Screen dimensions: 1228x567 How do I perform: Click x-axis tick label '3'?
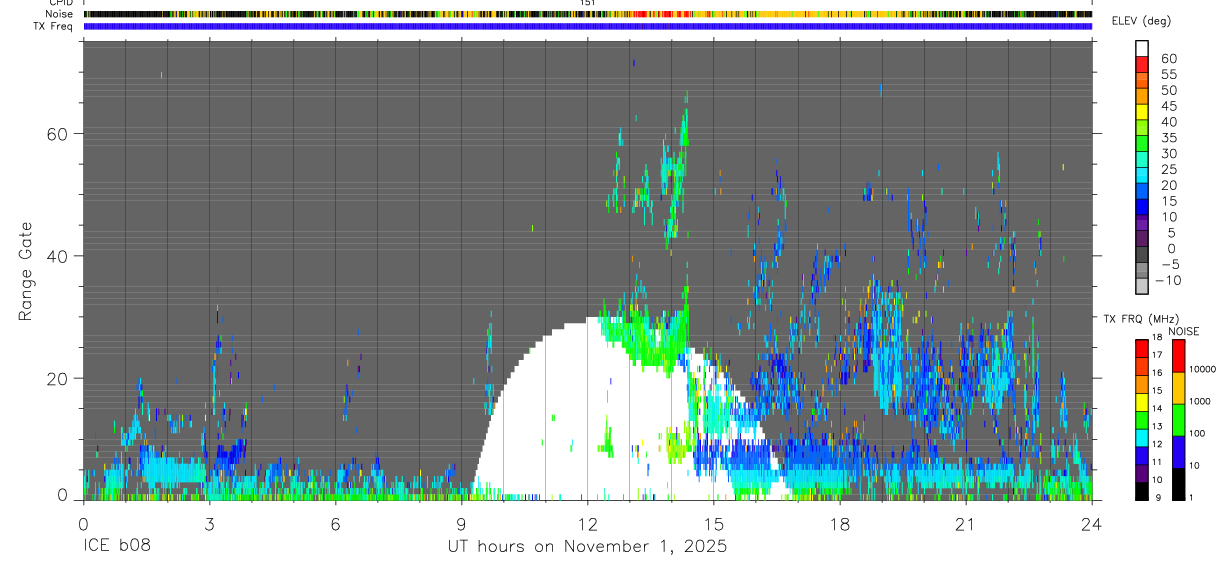209,524
